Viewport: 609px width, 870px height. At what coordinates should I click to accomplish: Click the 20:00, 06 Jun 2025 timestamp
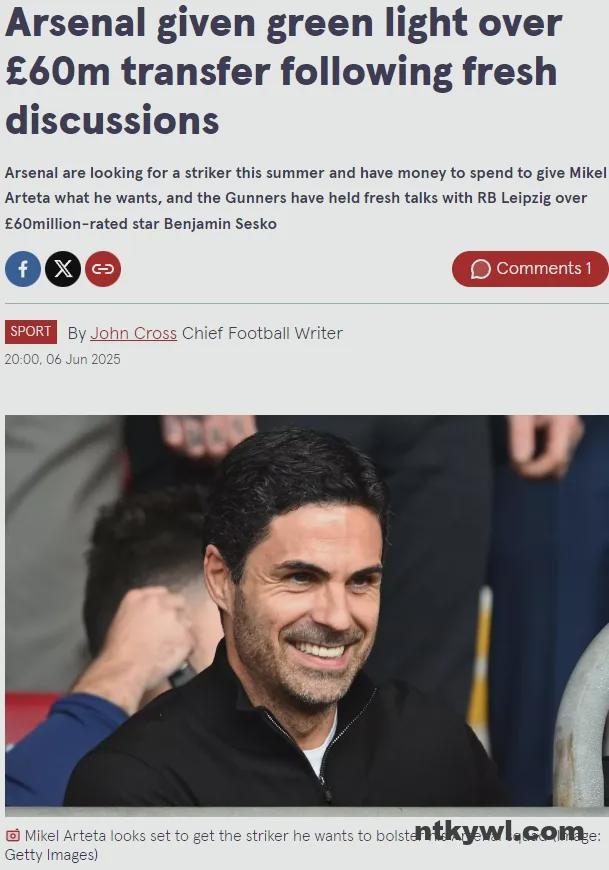point(62,359)
